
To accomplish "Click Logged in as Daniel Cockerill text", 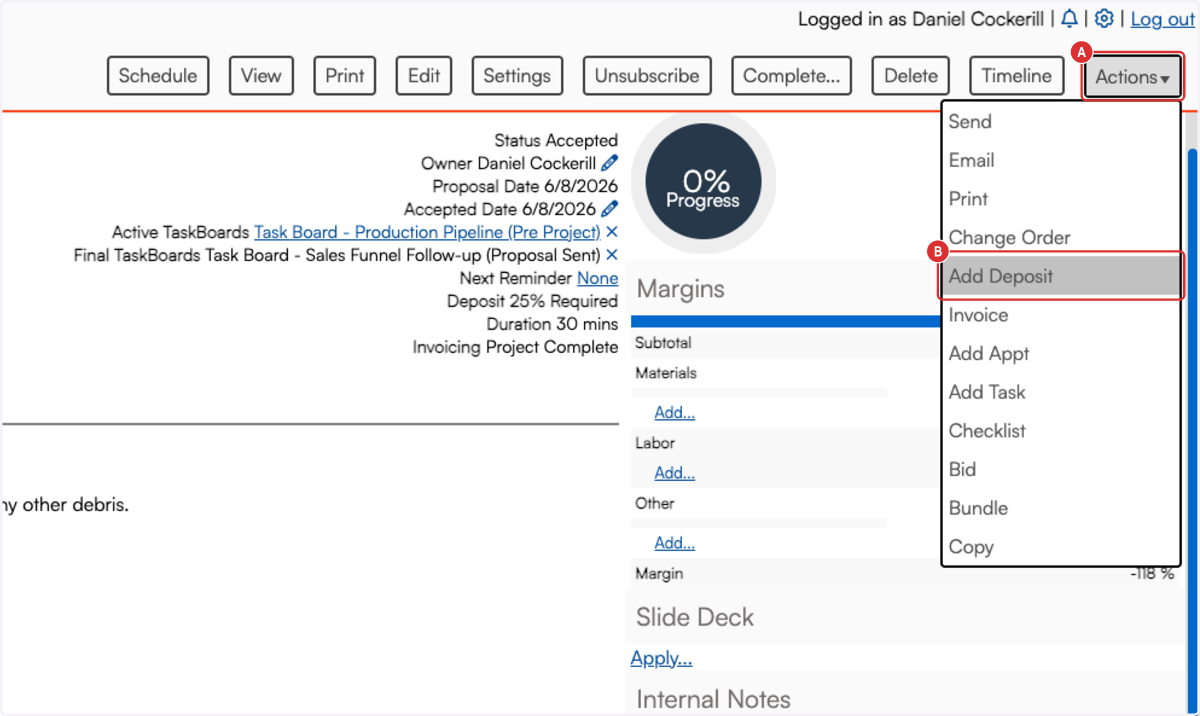I will [919, 19].
